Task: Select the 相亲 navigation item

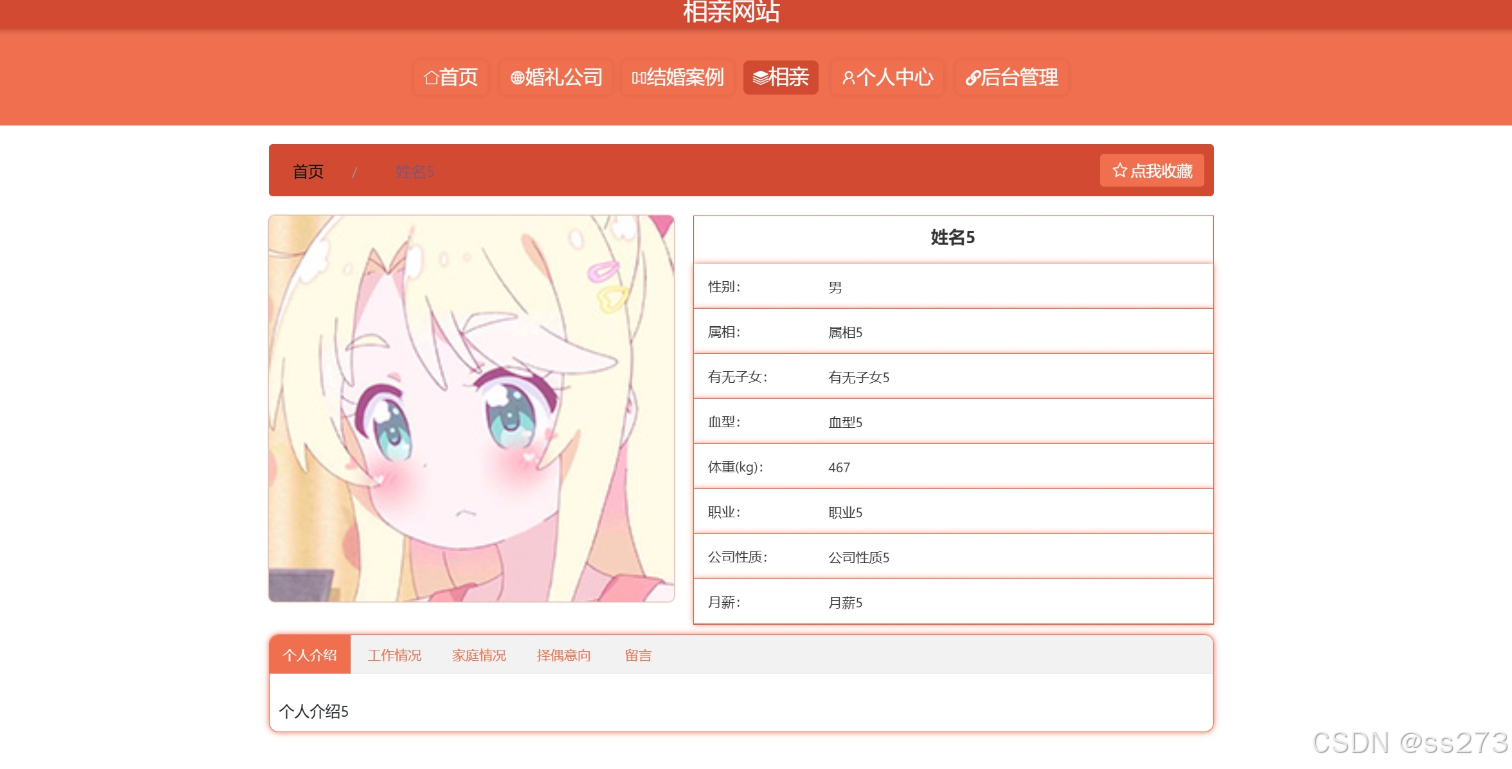Action: [x=781, y=78]
